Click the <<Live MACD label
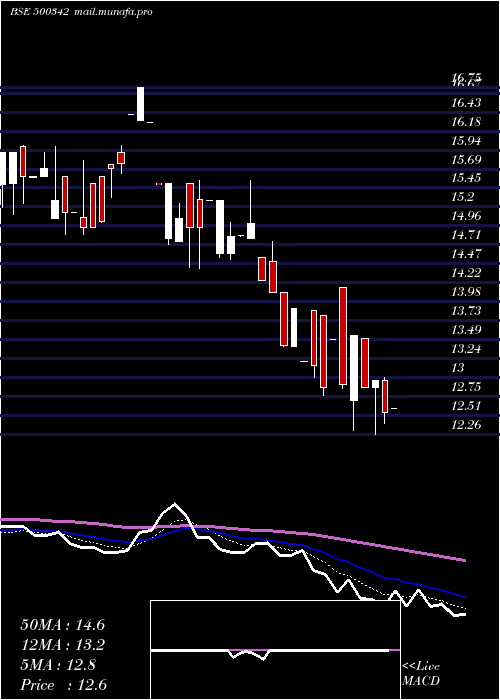Viewport: 500px width, 700px height. (x=421, y=674)
